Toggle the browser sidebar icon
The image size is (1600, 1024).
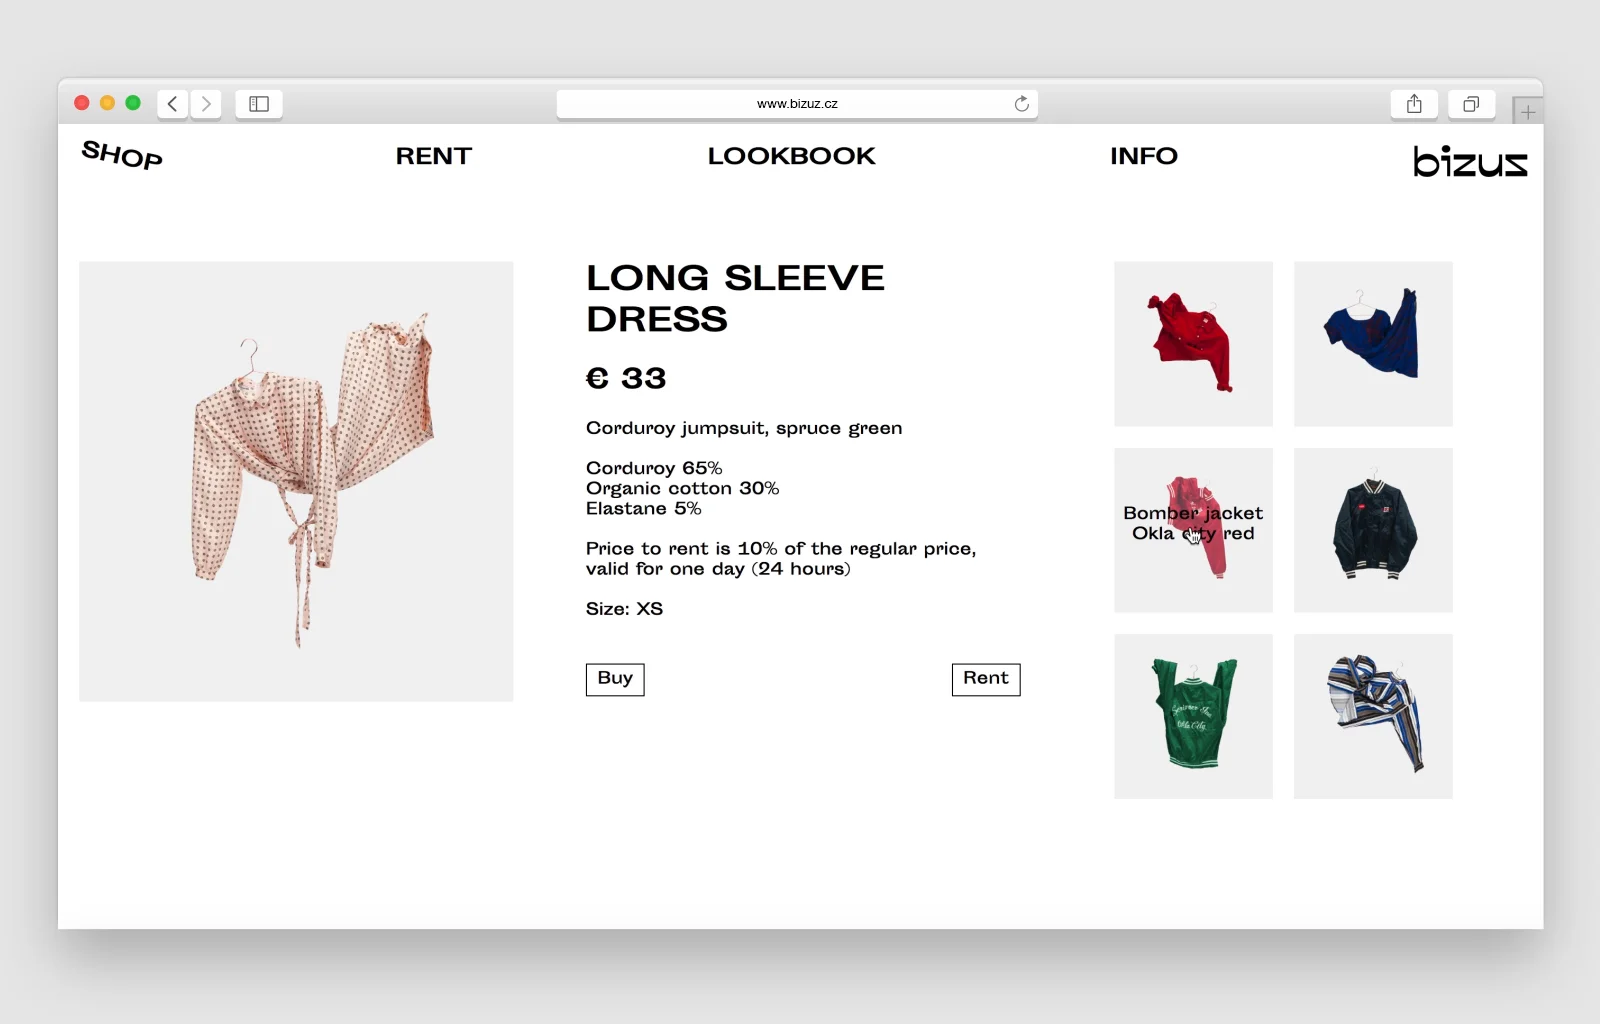click(259, 104)
